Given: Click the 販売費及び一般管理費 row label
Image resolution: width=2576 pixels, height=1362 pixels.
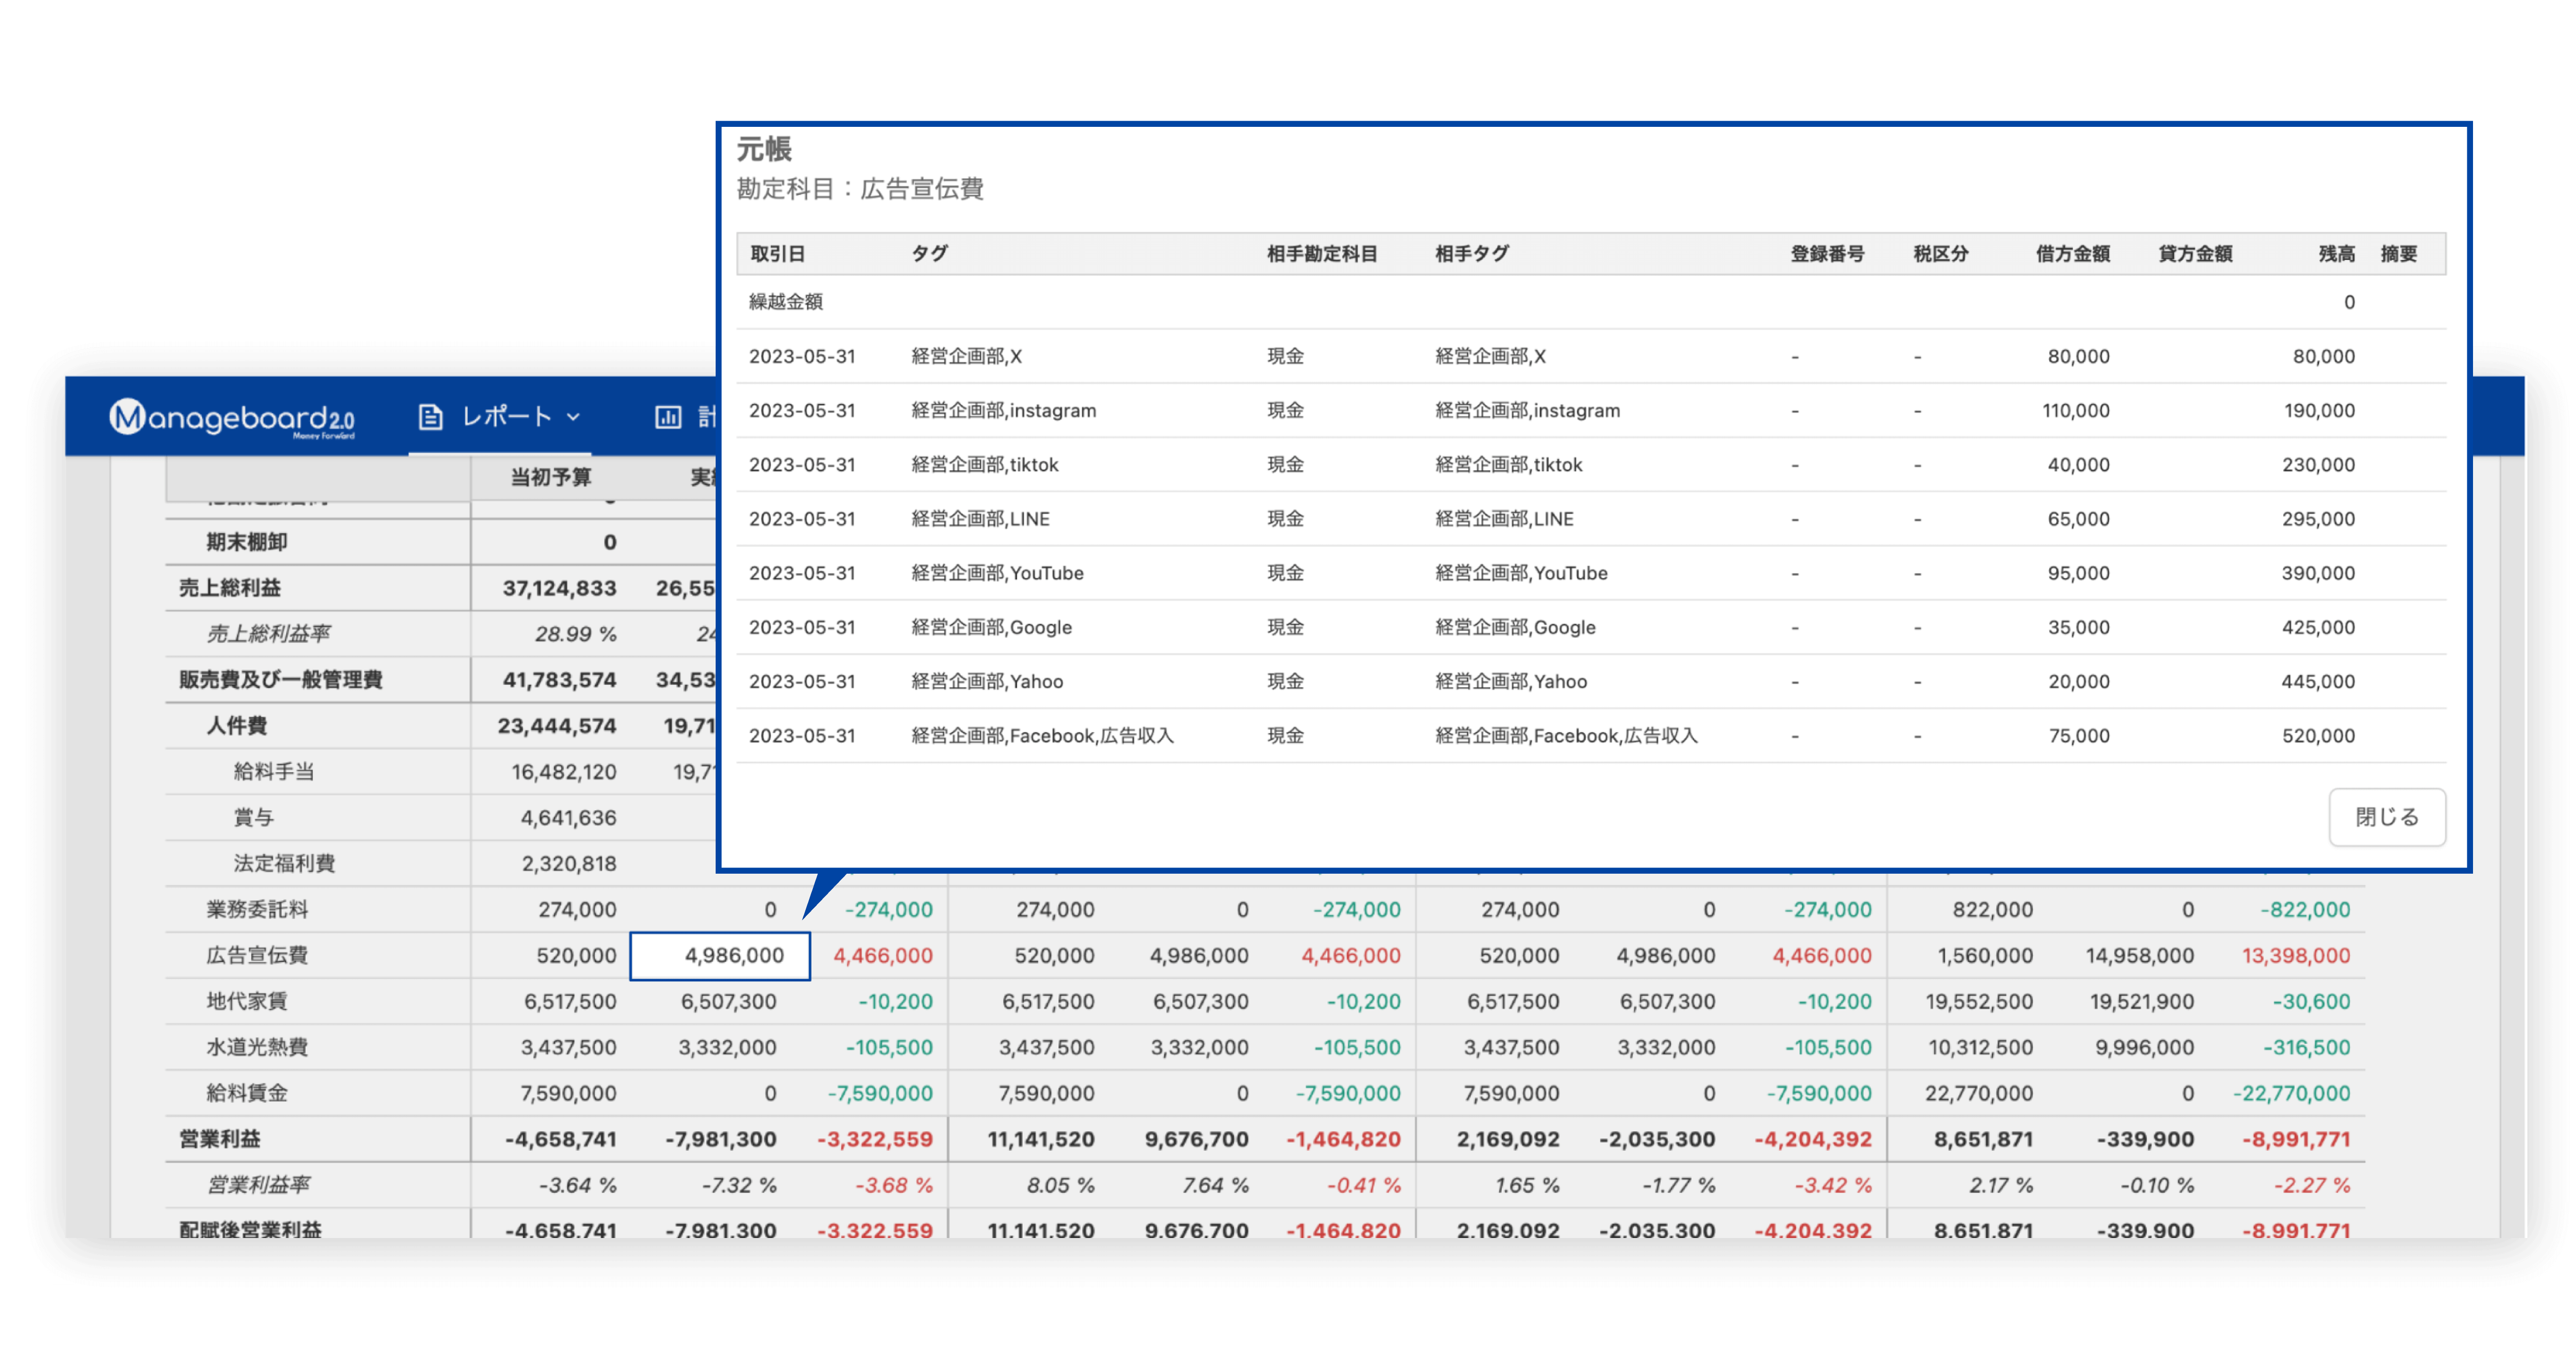Looking at the screenshot, I should pos(280,680).
